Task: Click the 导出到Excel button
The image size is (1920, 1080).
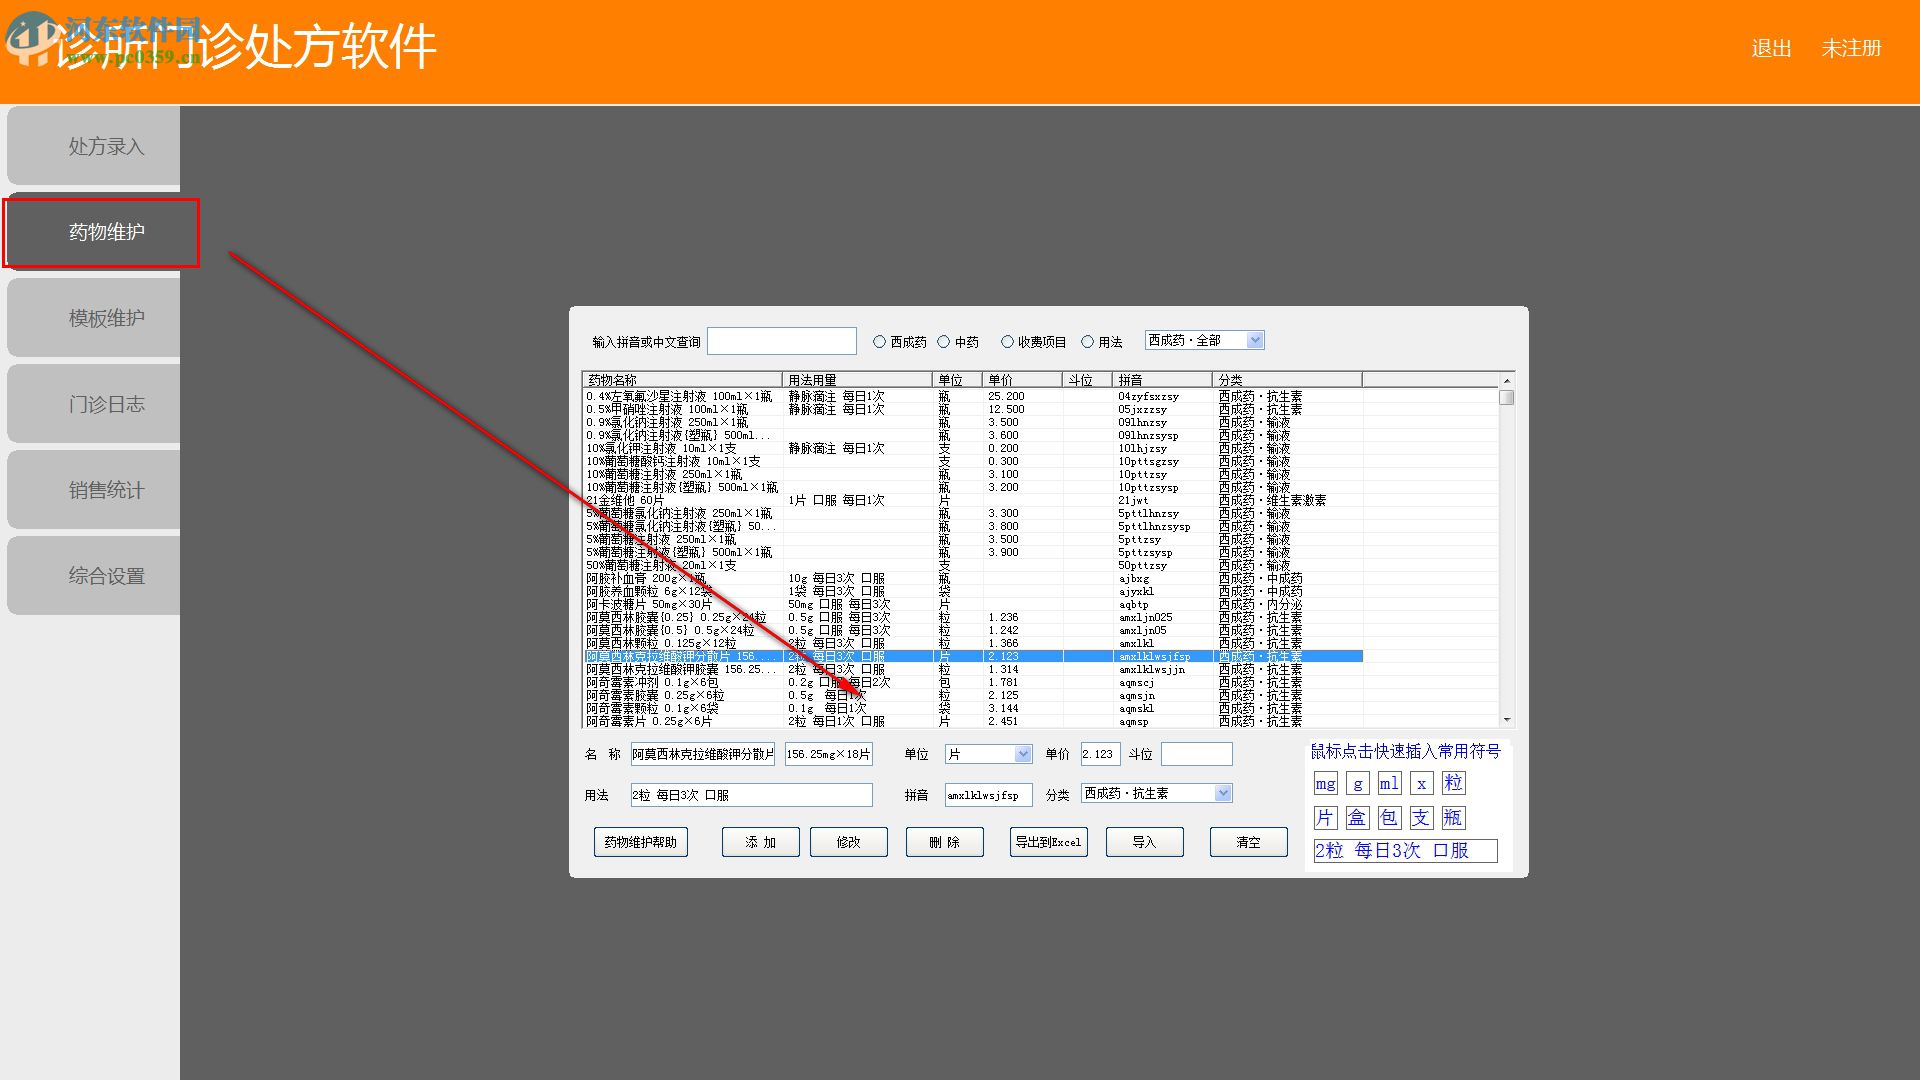Action: (1048, 842)
